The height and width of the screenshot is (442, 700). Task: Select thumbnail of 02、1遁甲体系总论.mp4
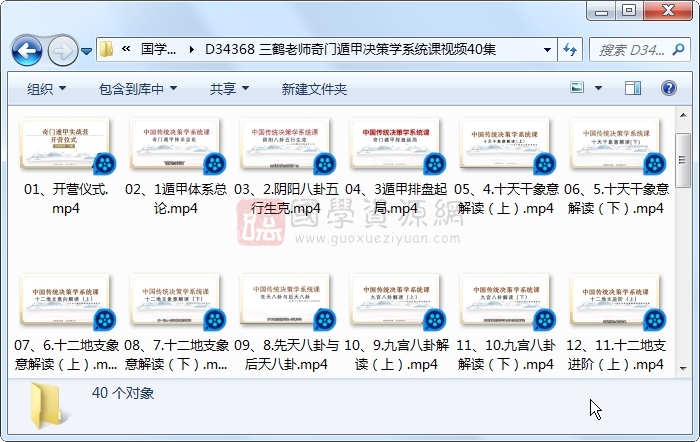coord(175,143)
